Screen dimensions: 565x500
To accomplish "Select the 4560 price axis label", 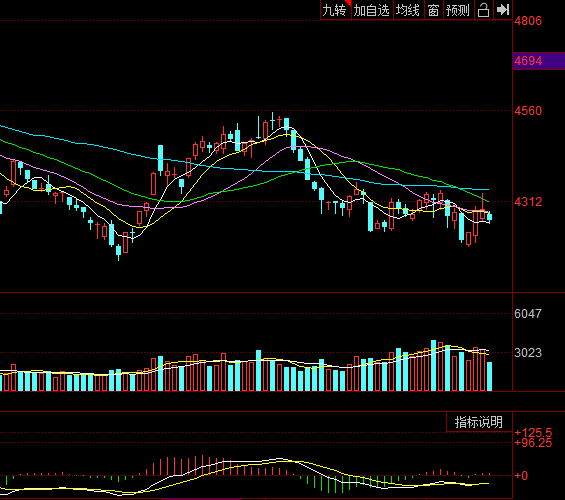I will click(x=528, y=111).
